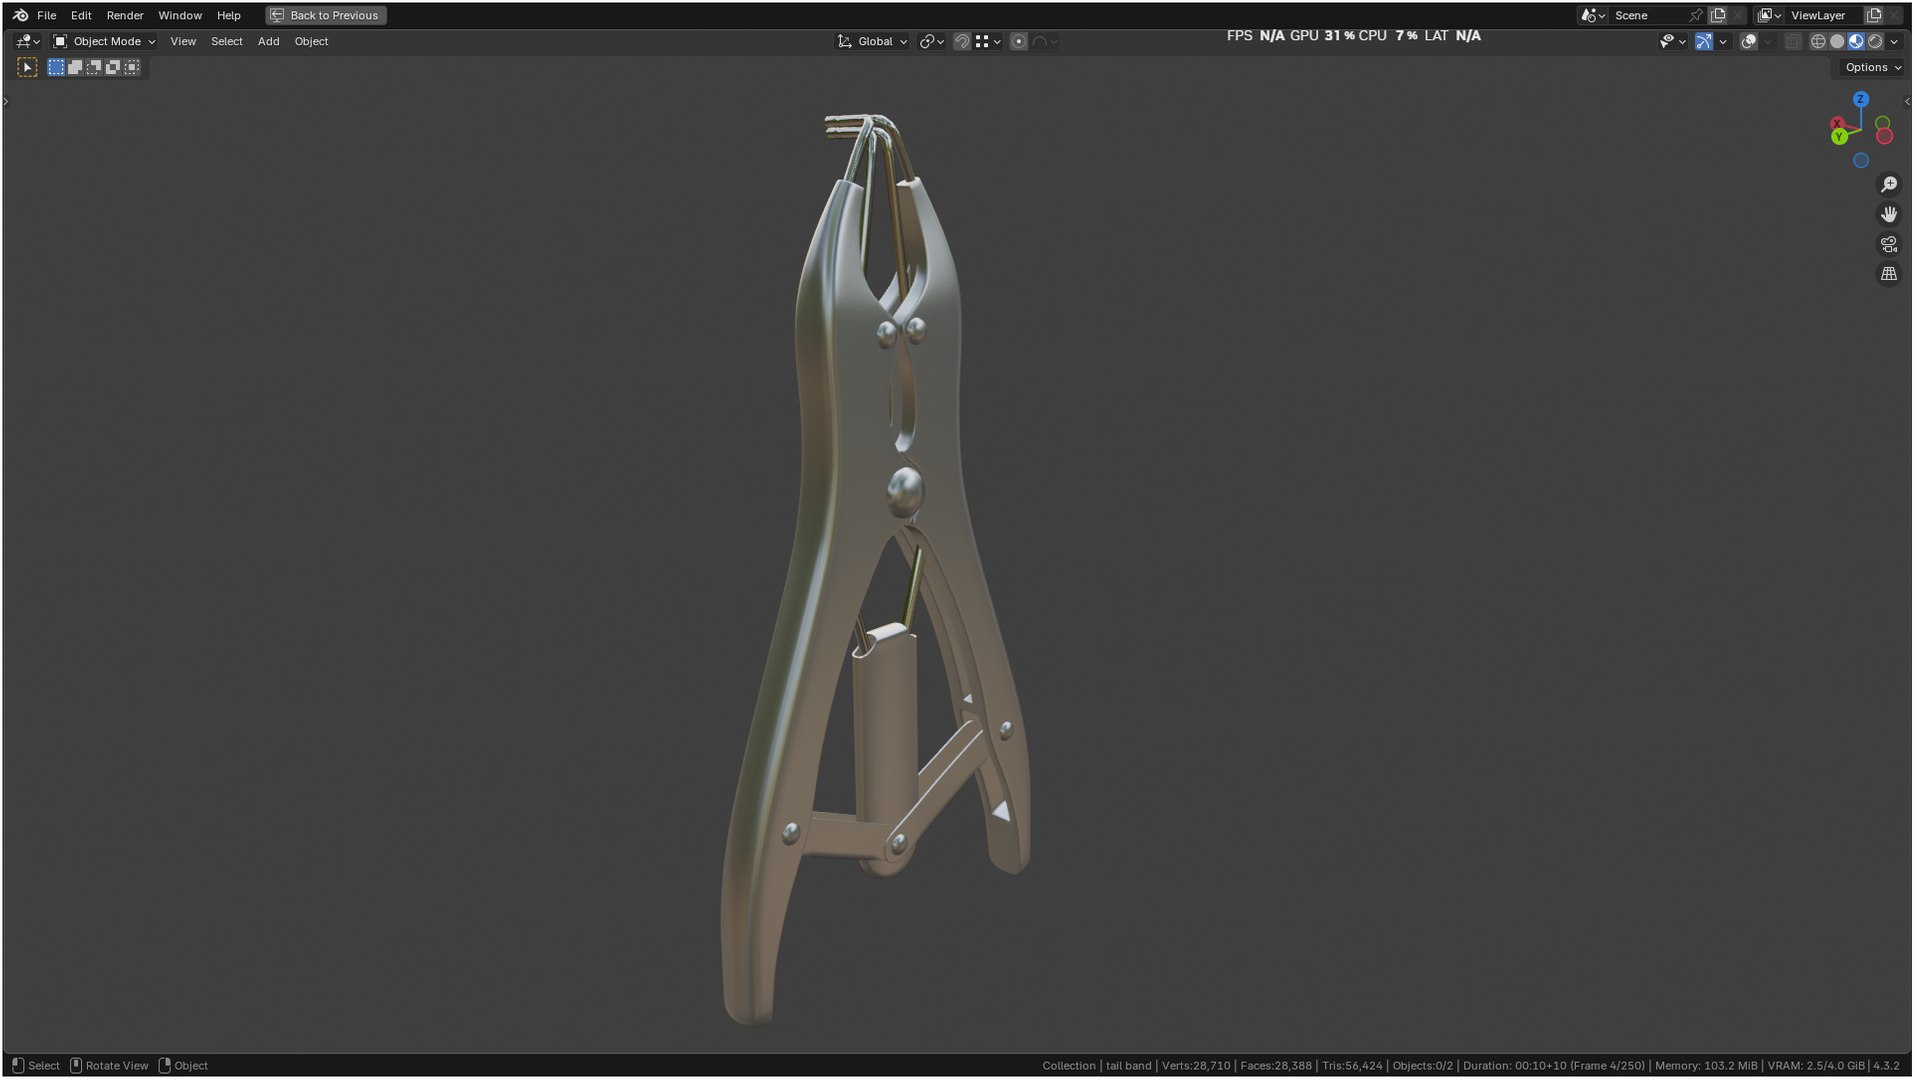1915x1080 pixels.
Task: Switch to wireframe viewport shading
Action: [1818, 41]
